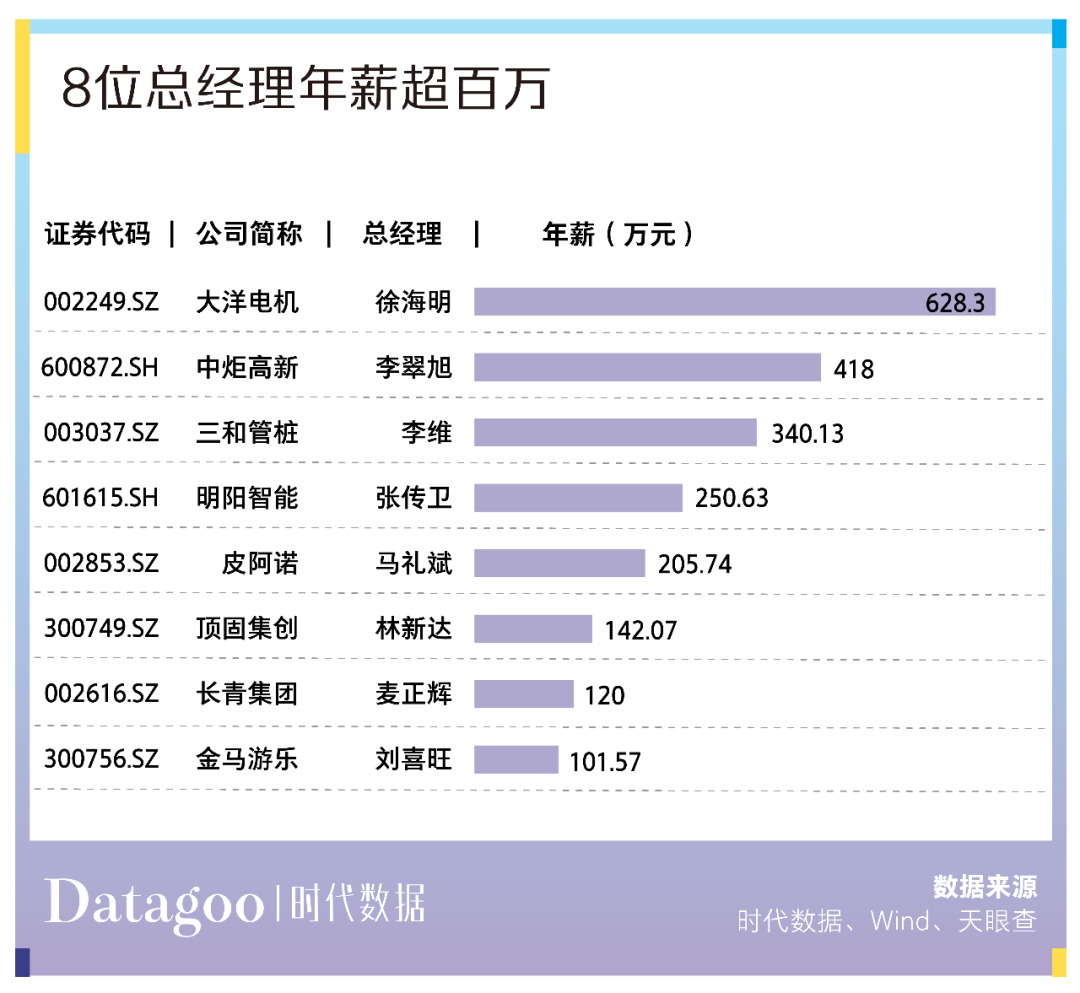Click the 证券代码 column header
The height and width of the screenshot is (993, 1080).
click(x=97, y=233)
